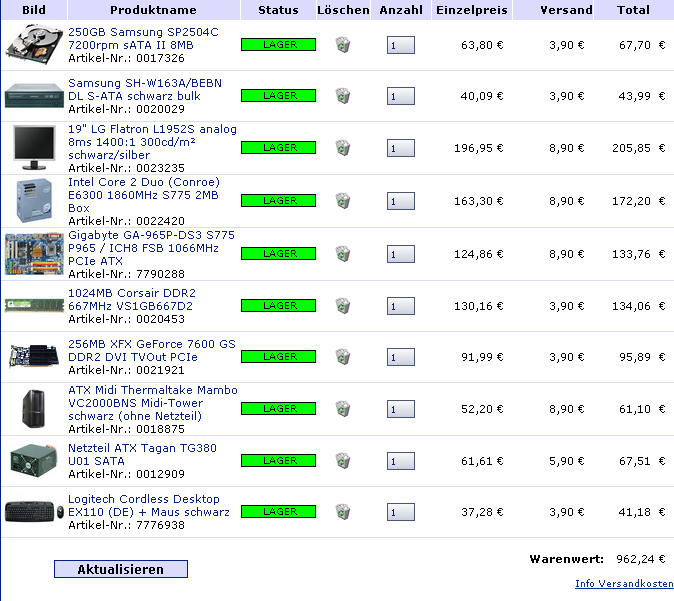Click quantity field for Samsung SH-W163A
This screenshot has width=674, height=601.
(x=401, y=96)
